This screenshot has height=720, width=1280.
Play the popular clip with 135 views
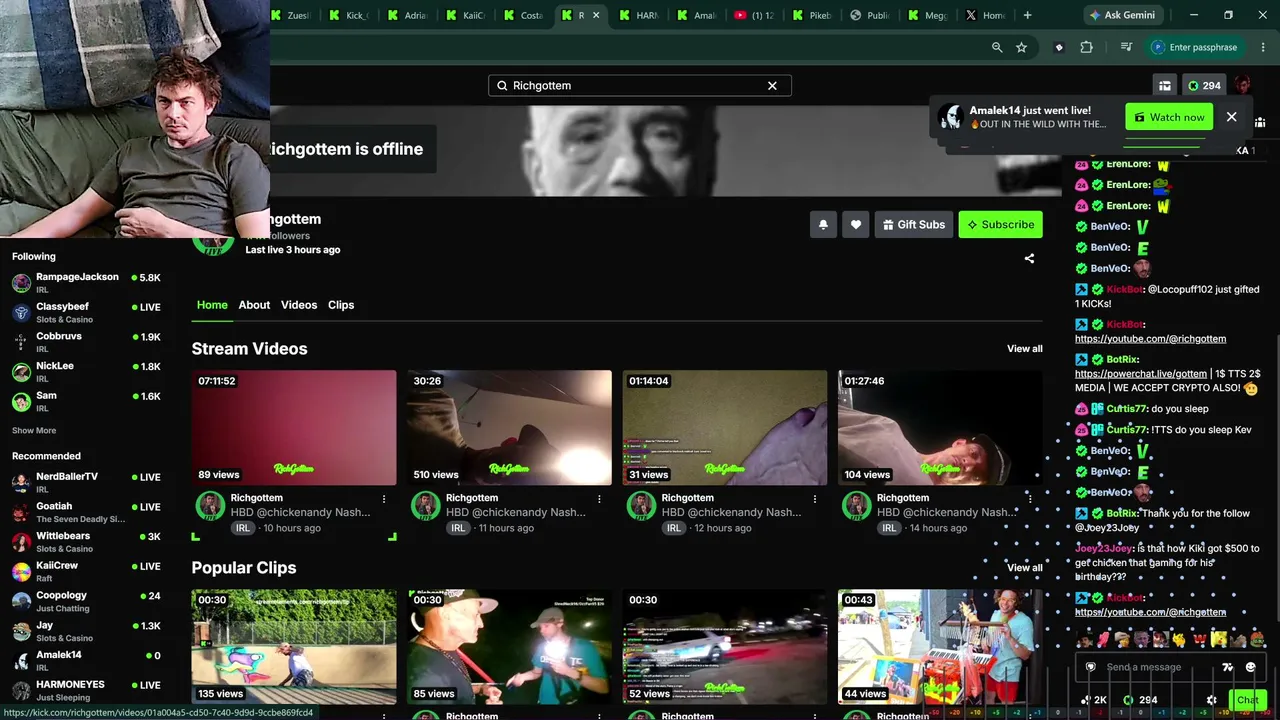point(294,647)
